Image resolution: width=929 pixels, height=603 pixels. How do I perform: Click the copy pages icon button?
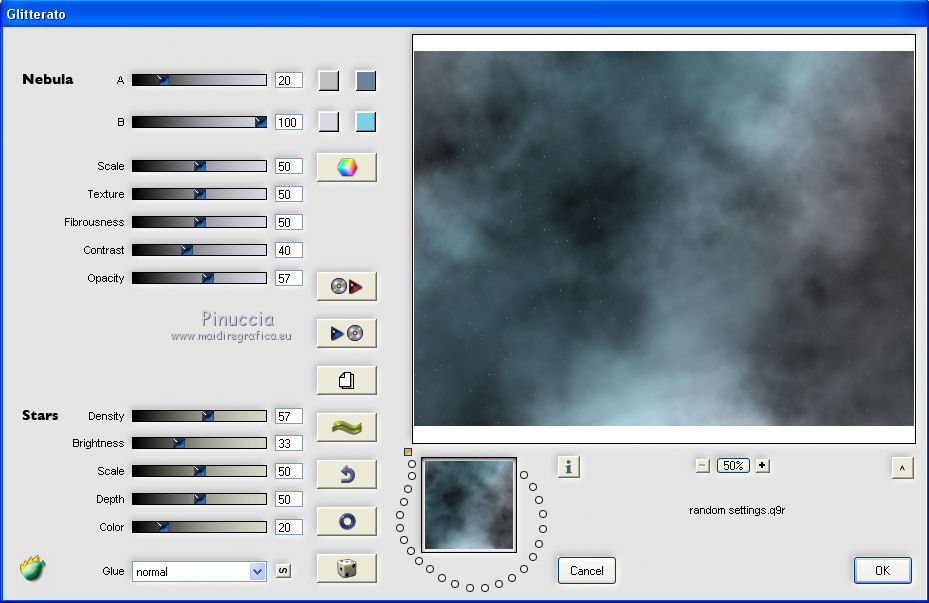tap(347, 380)
